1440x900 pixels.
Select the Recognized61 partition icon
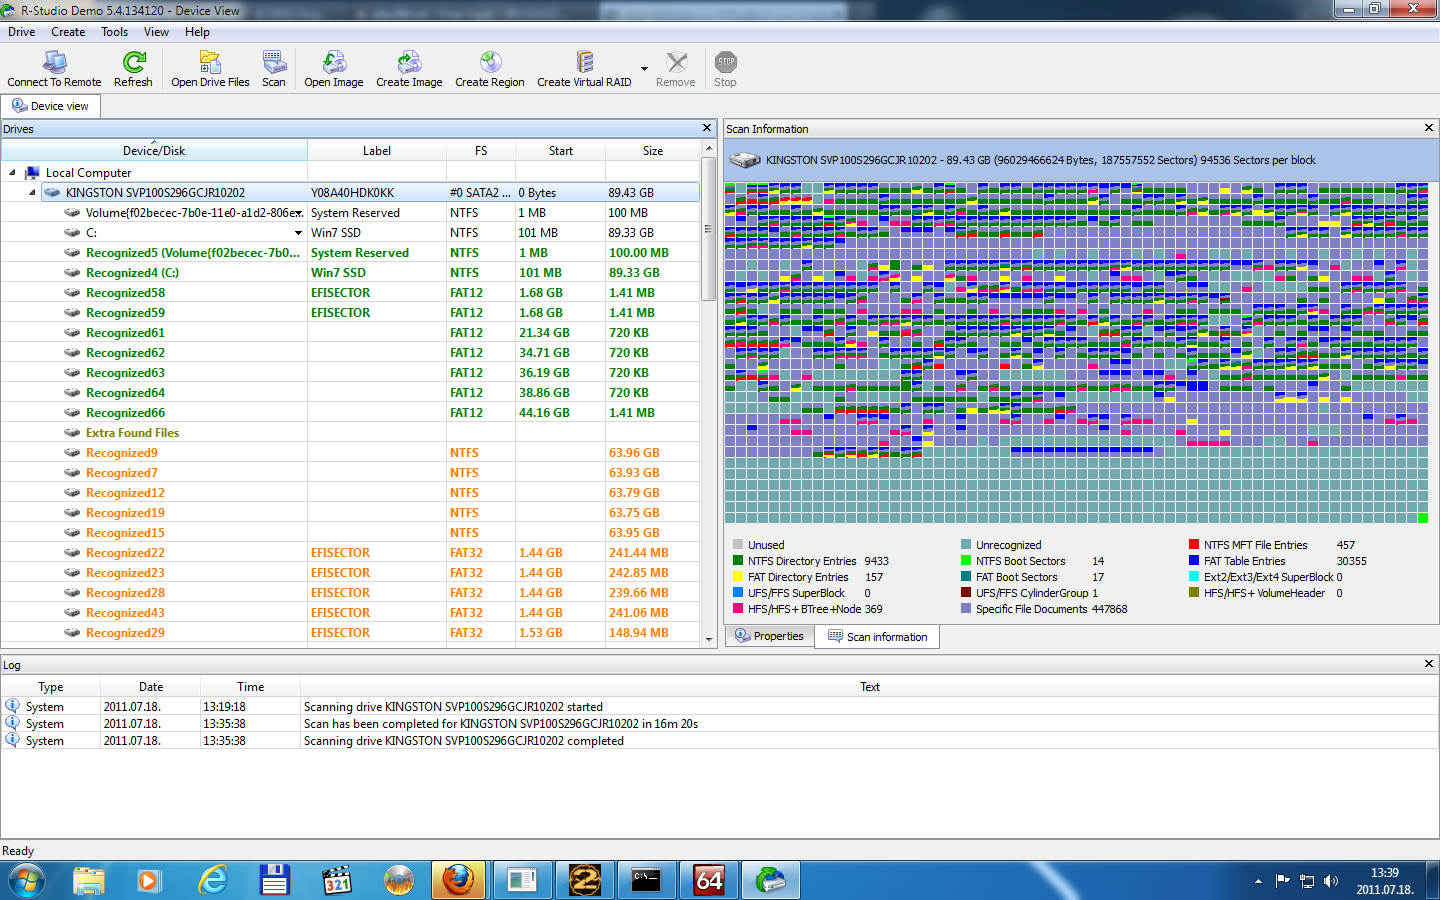pyautogui.click(x=72, y=333)
